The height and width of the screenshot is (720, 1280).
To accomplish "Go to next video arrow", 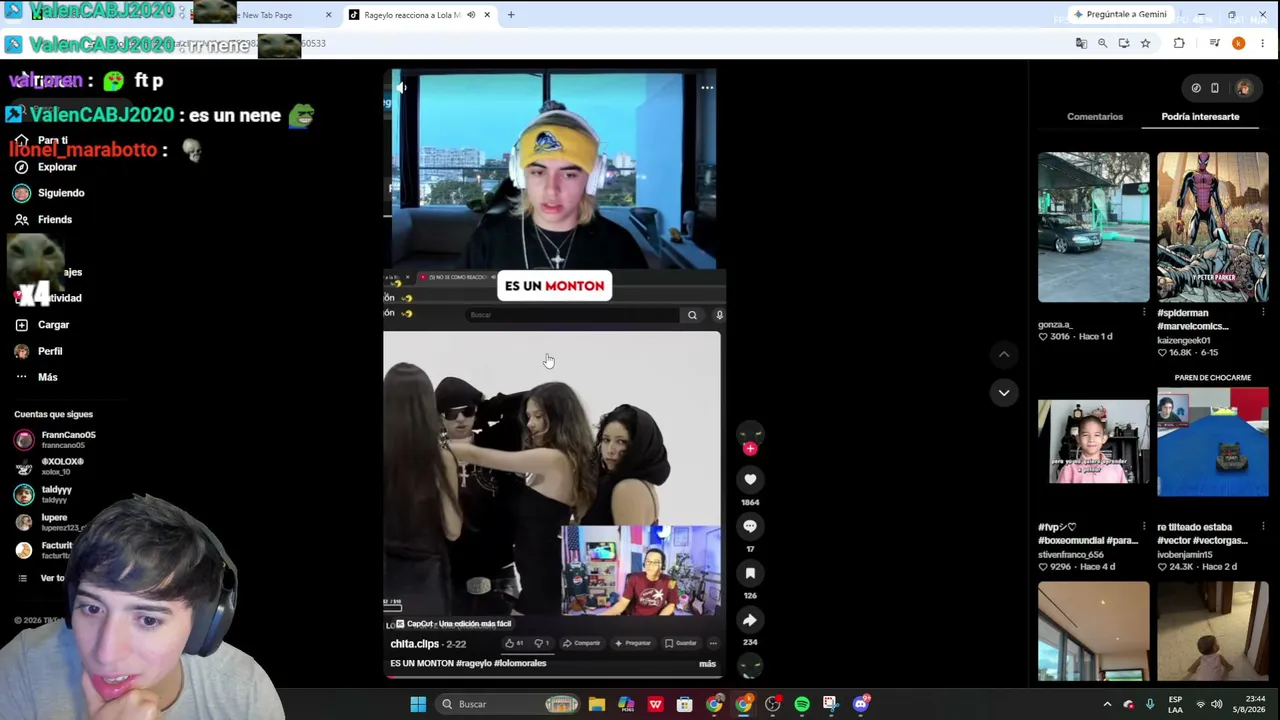I will (x=1004, y=392).
